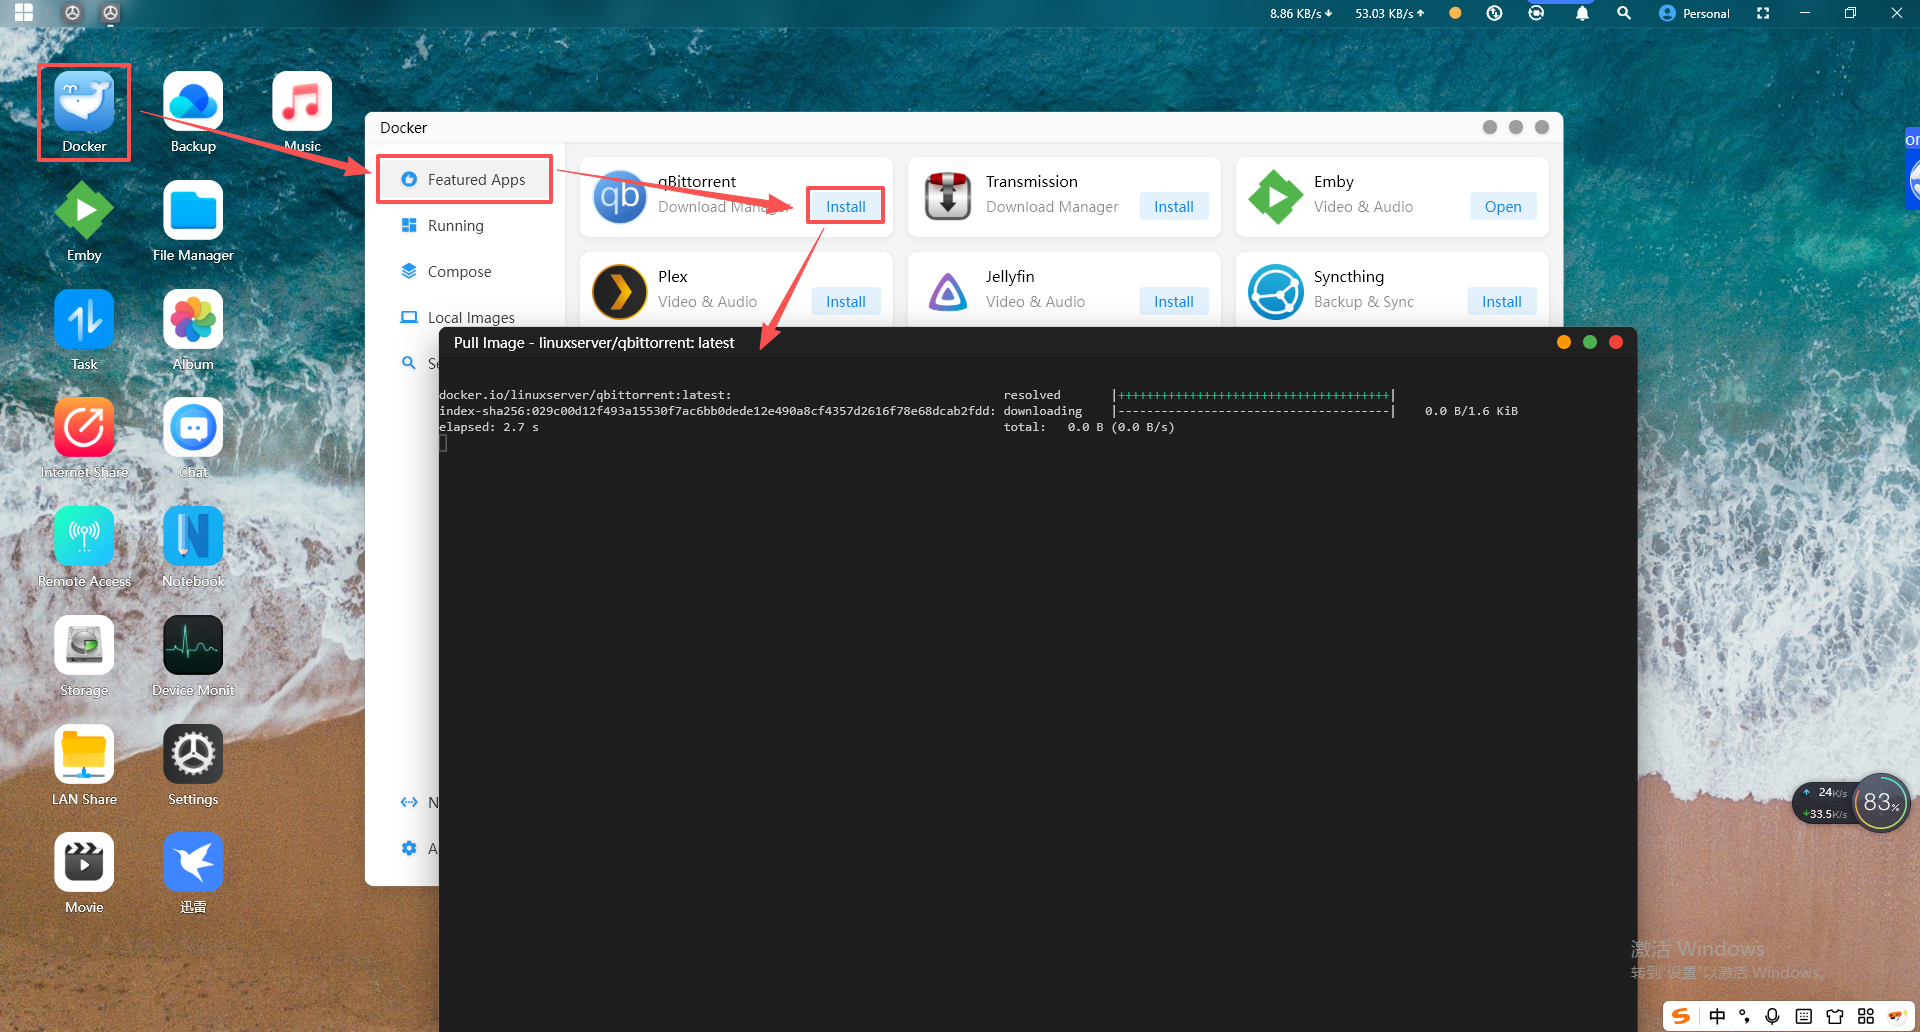Open the search magnifier in top bar
The height and width of the screenshot is (1032, 1920).
[1624, 13]
